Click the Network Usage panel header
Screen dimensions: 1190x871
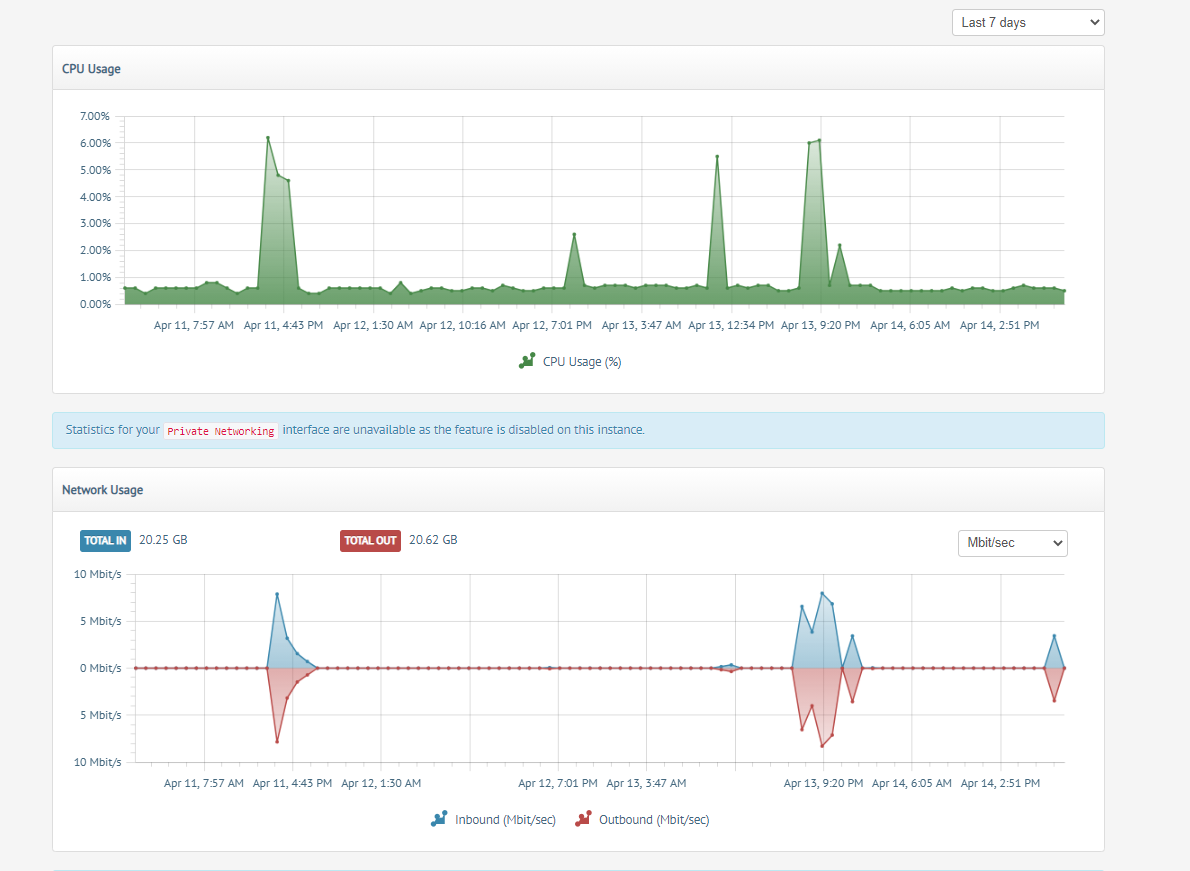pyautogui.click(x=578, y=490)
